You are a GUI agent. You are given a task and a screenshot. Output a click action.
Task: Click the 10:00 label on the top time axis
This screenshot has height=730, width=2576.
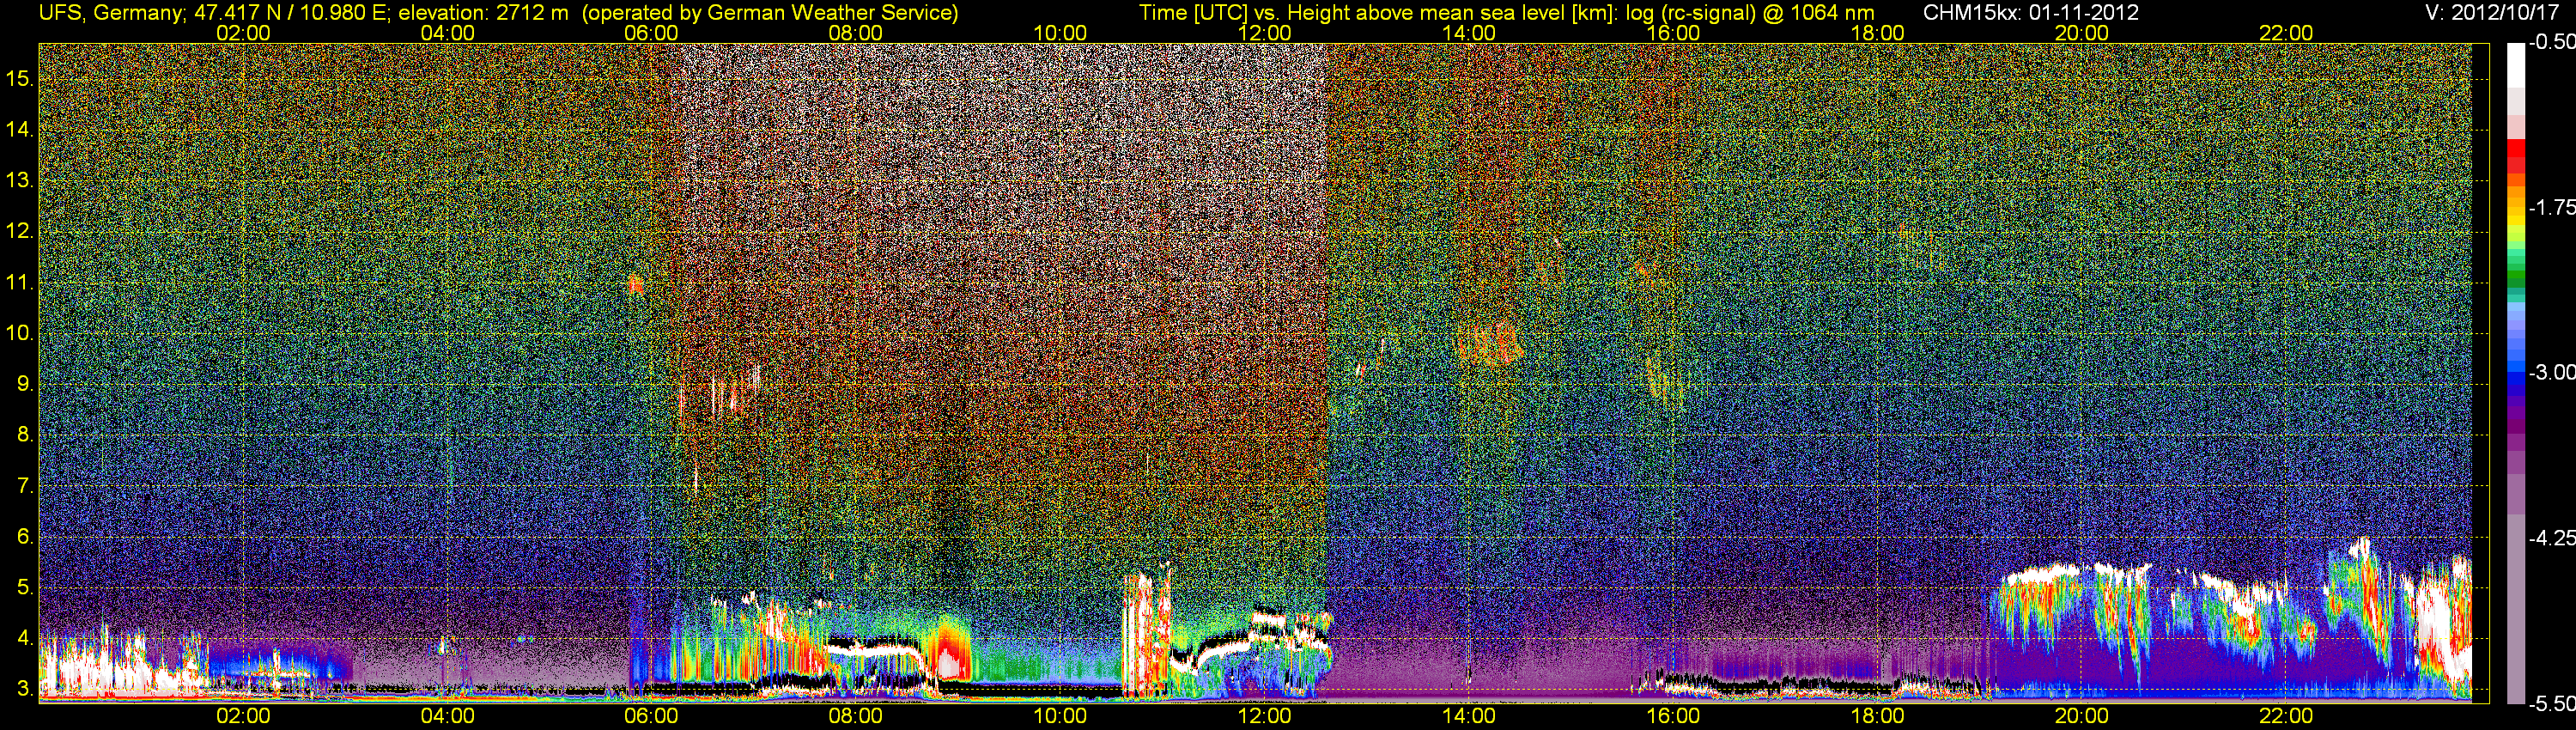point(1060,33)
